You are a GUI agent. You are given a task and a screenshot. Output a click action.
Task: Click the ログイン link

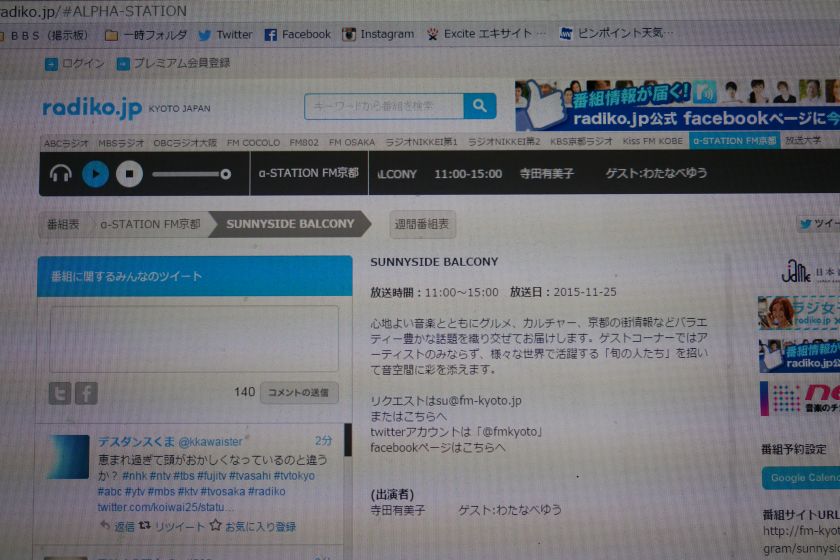[x=75, y=64]
